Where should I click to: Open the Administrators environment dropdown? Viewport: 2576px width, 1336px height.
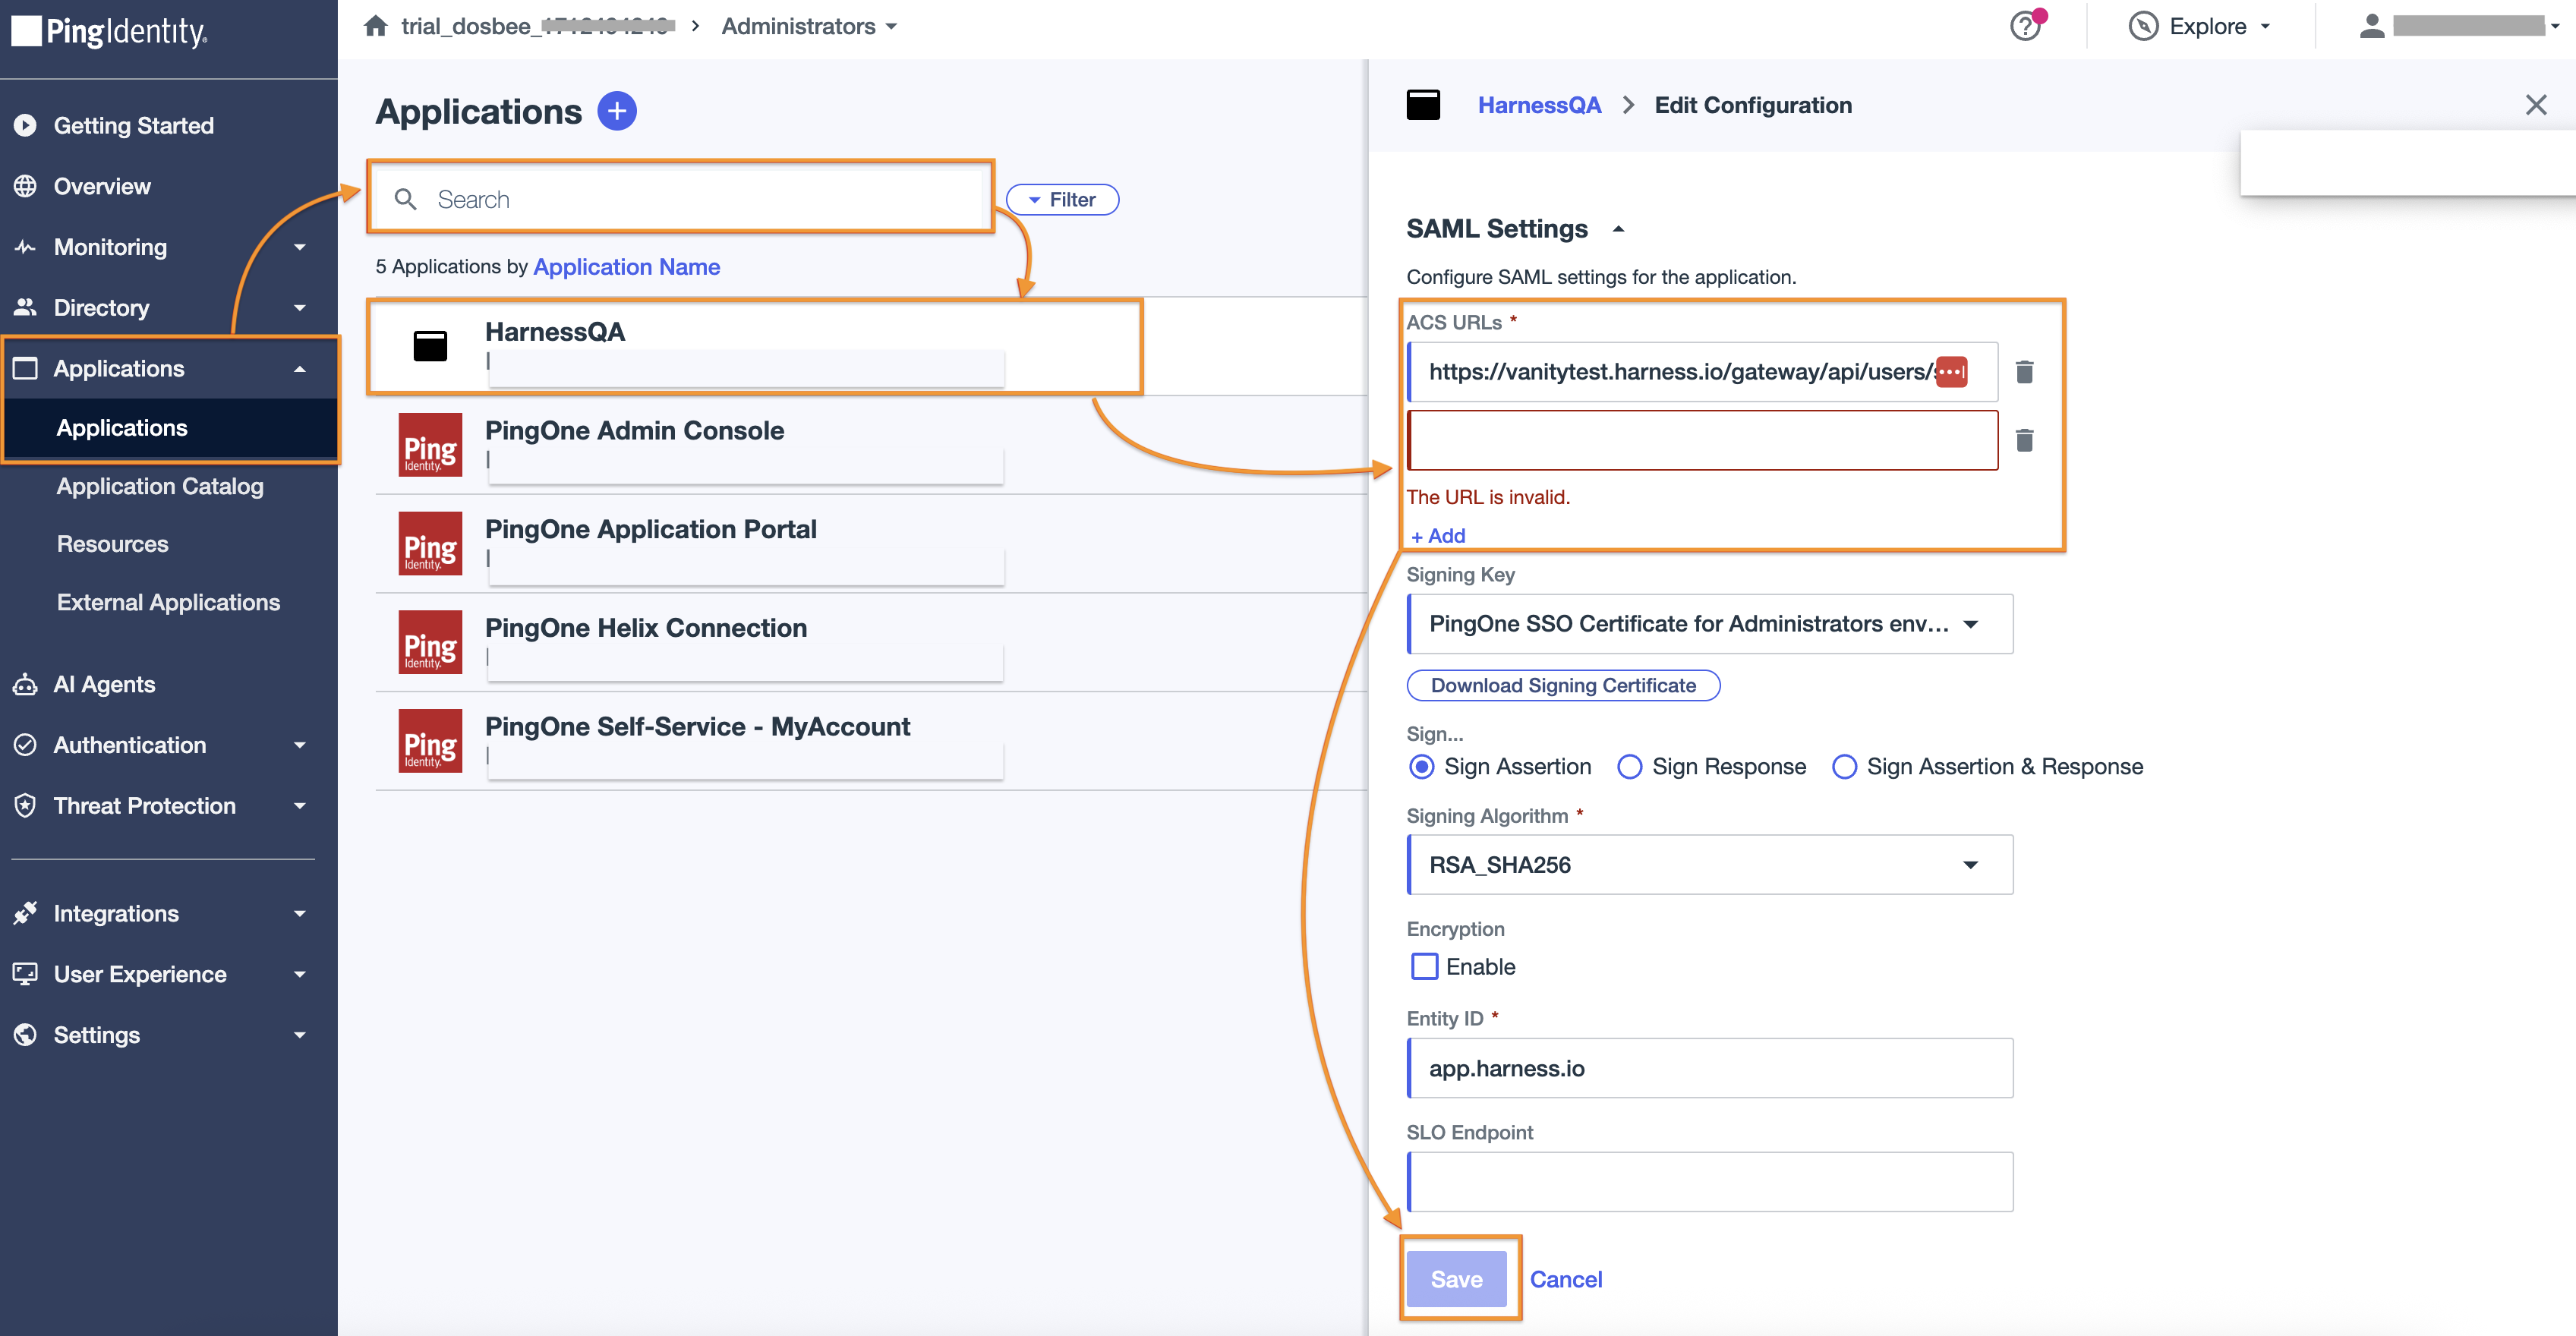point(809,26)
